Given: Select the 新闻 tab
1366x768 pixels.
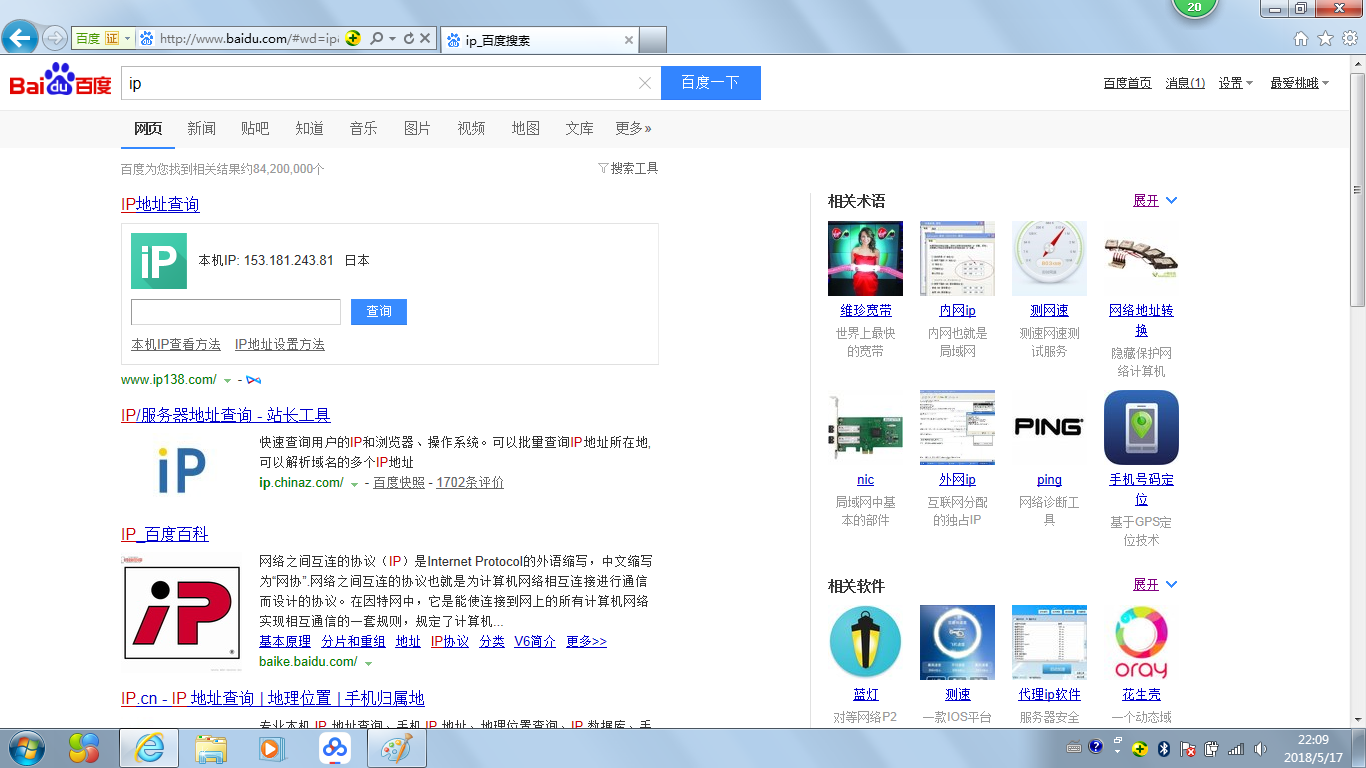Looking at the screenshot, I should point(202,128).
